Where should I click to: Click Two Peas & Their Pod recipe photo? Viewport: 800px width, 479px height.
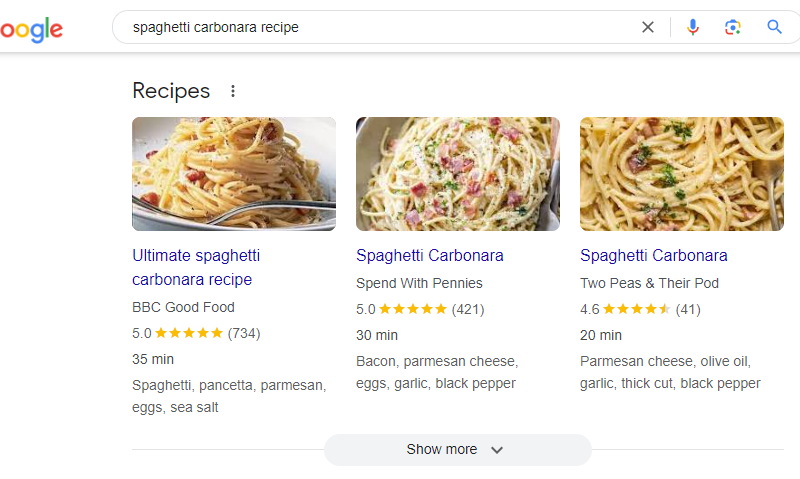tap(682, 174)
